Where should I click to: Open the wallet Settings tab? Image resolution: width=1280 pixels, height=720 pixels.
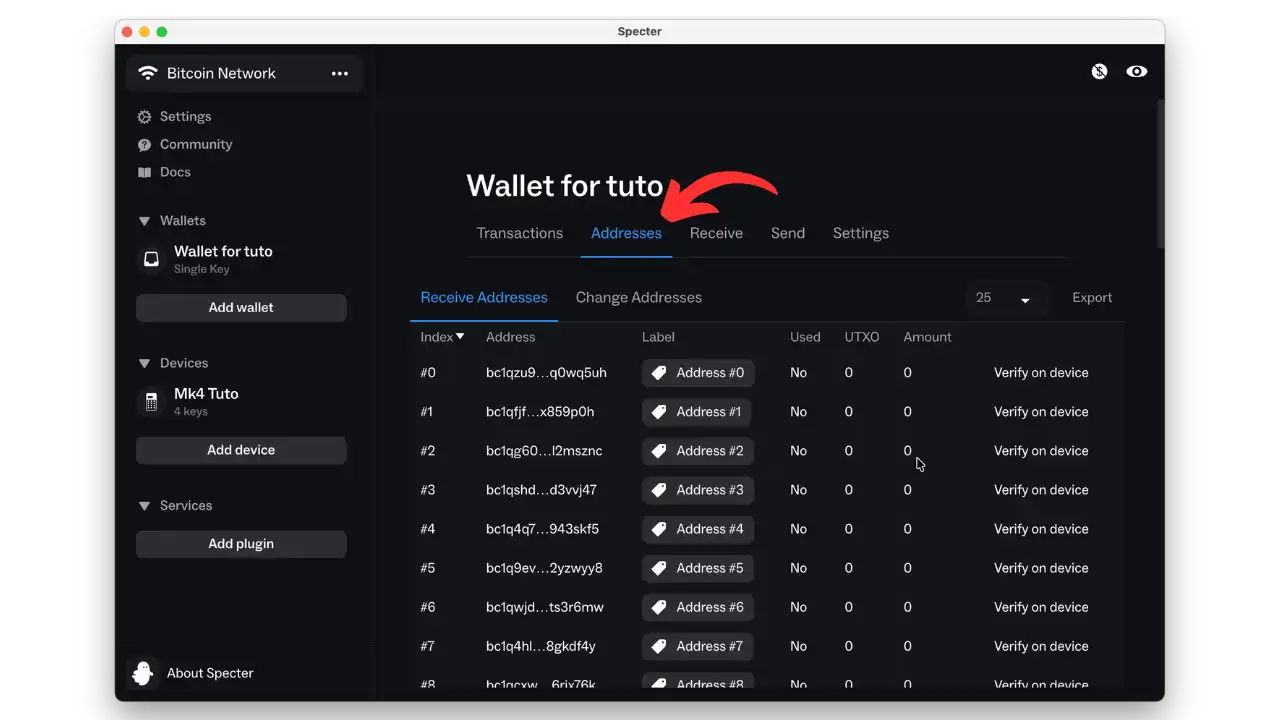(x=861, y=233)
